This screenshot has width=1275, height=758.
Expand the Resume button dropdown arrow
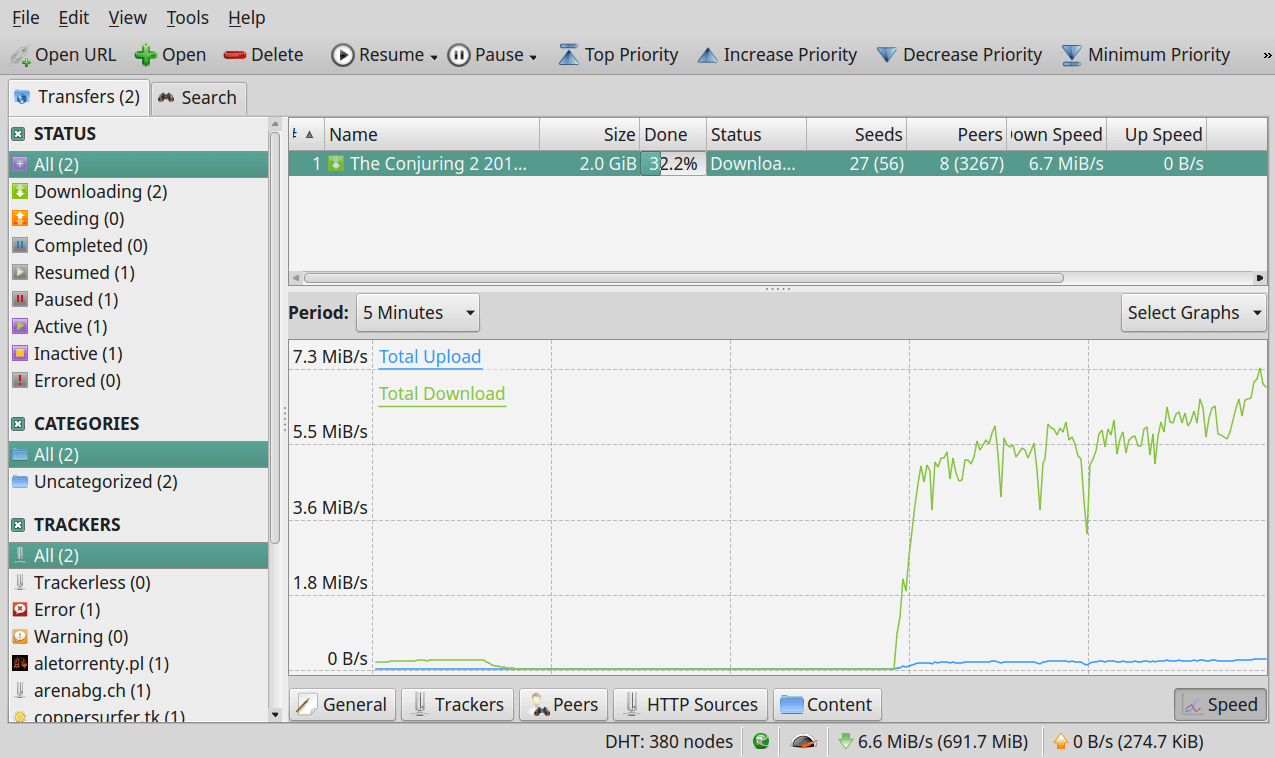point(434,57)
